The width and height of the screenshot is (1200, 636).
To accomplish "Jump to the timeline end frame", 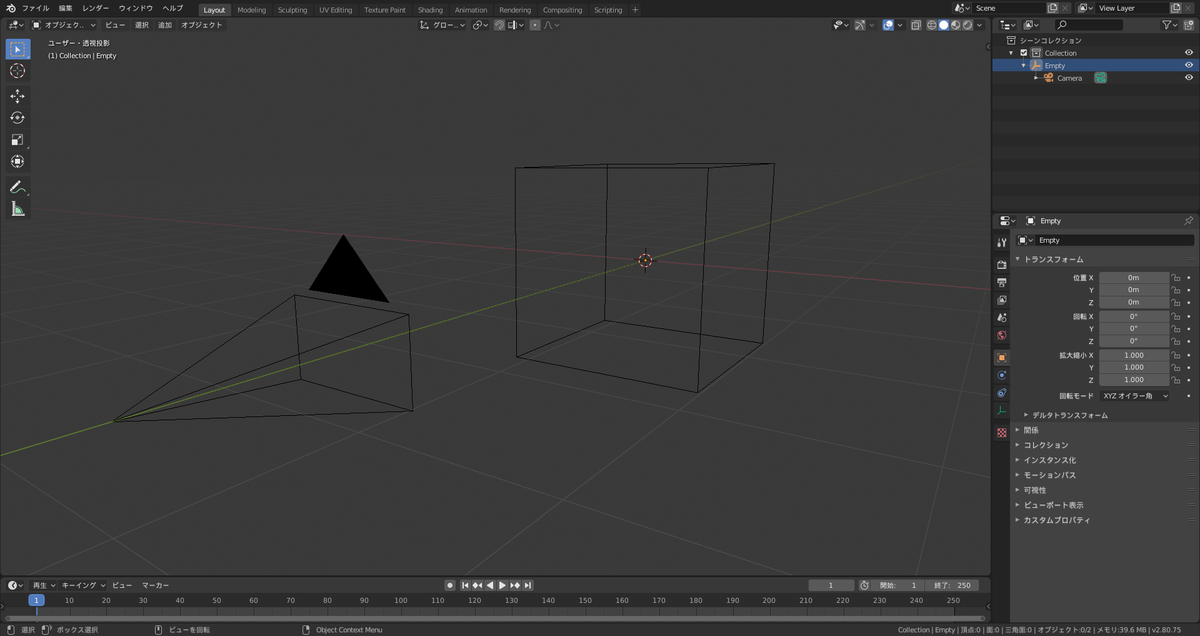I will (527, 585).
